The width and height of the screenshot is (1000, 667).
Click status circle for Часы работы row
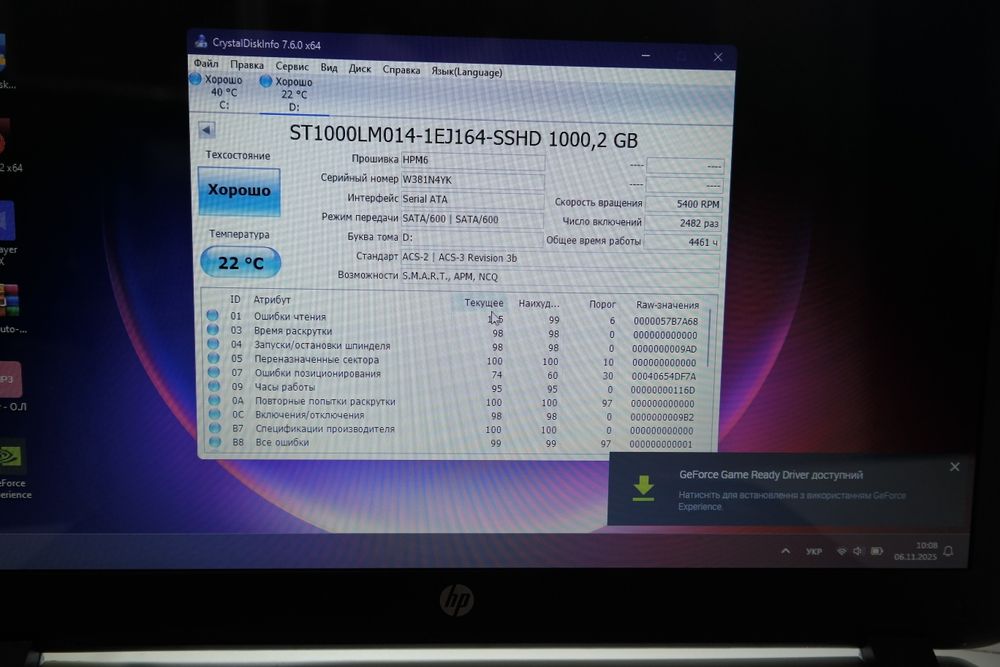coord(214,386)
